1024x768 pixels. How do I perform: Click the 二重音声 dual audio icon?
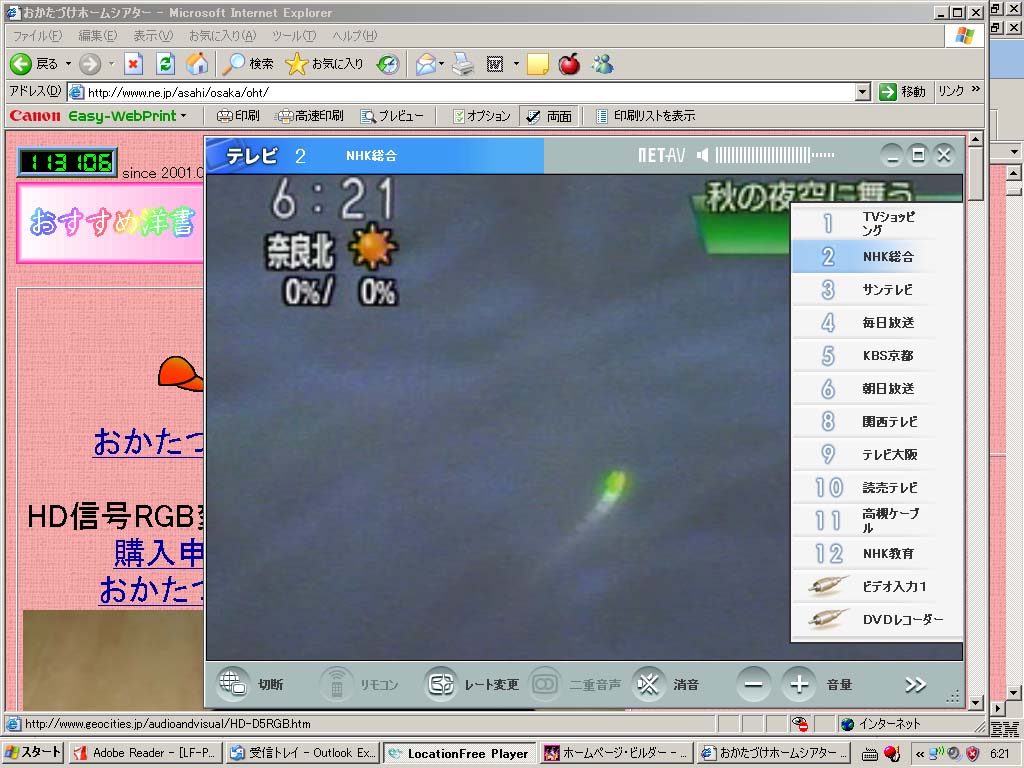click(x=545, y=684)
